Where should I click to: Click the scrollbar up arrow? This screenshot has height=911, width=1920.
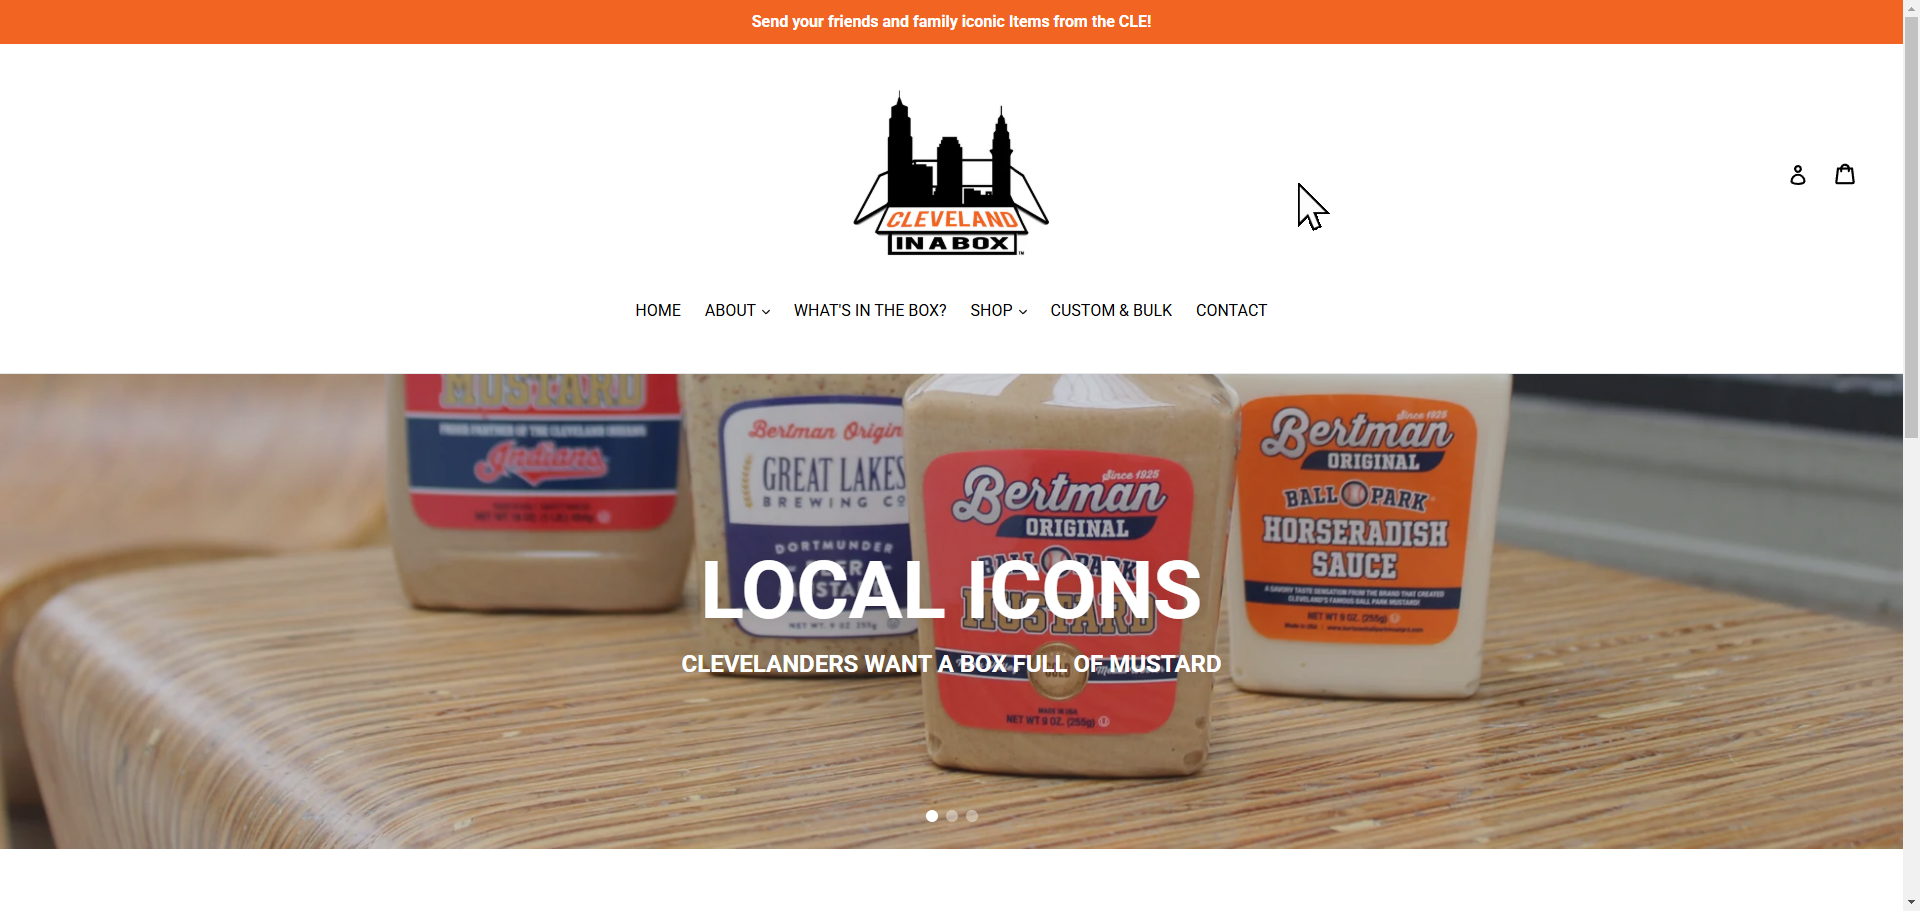pyautogui.click(x=1911, y=8)
